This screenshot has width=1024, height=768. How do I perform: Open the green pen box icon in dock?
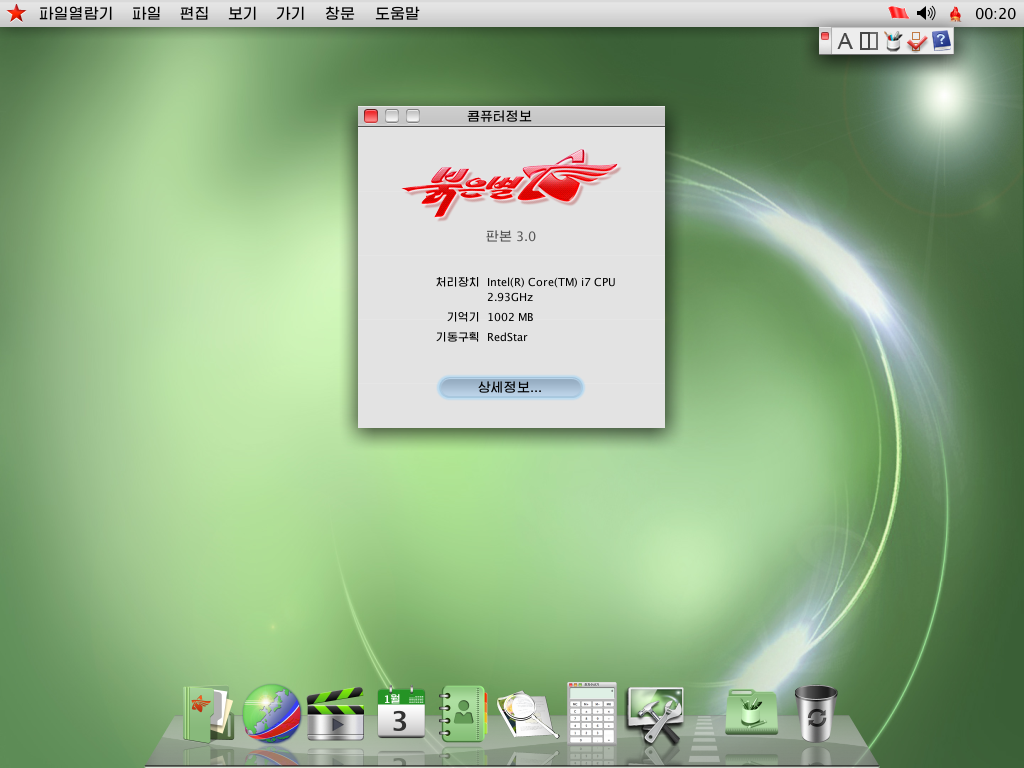coord(752,713)
